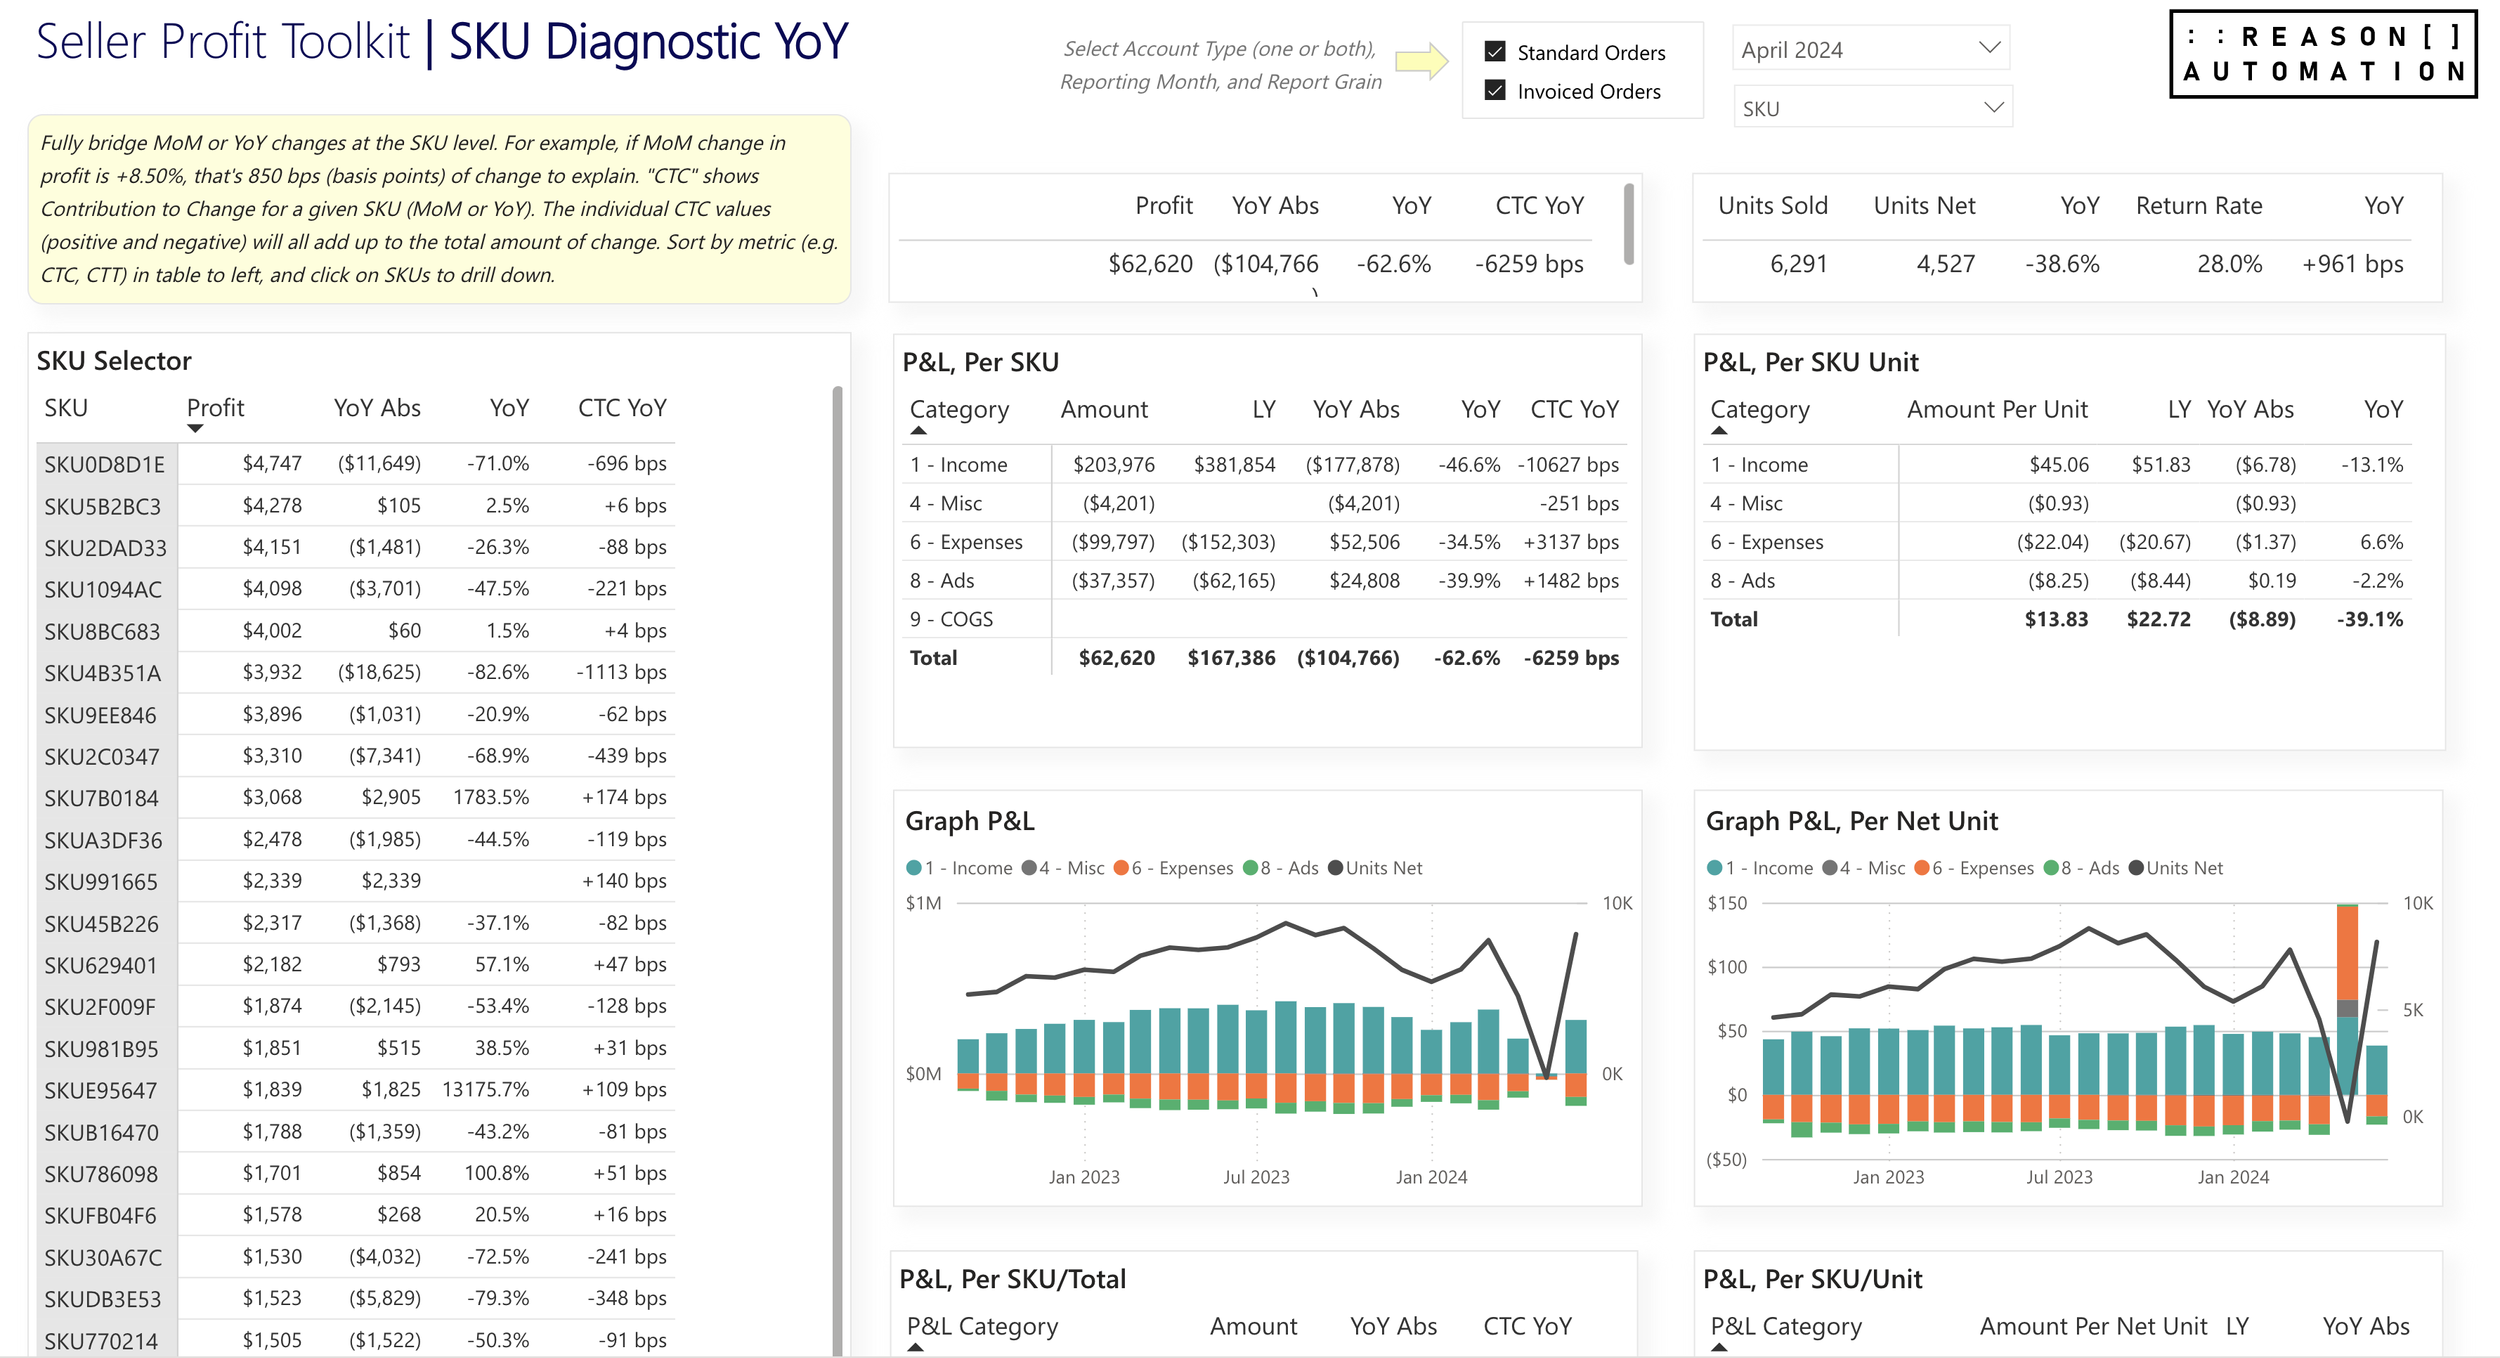Click the Reason Automation logo

2322,54
